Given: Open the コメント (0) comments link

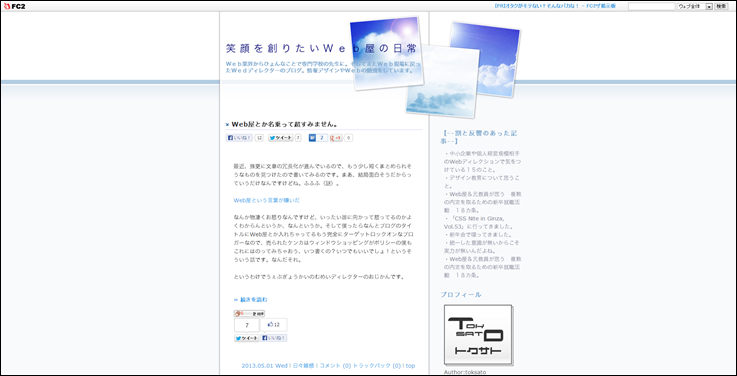Looking at the screenshot, I should click(x=335, y=366).
